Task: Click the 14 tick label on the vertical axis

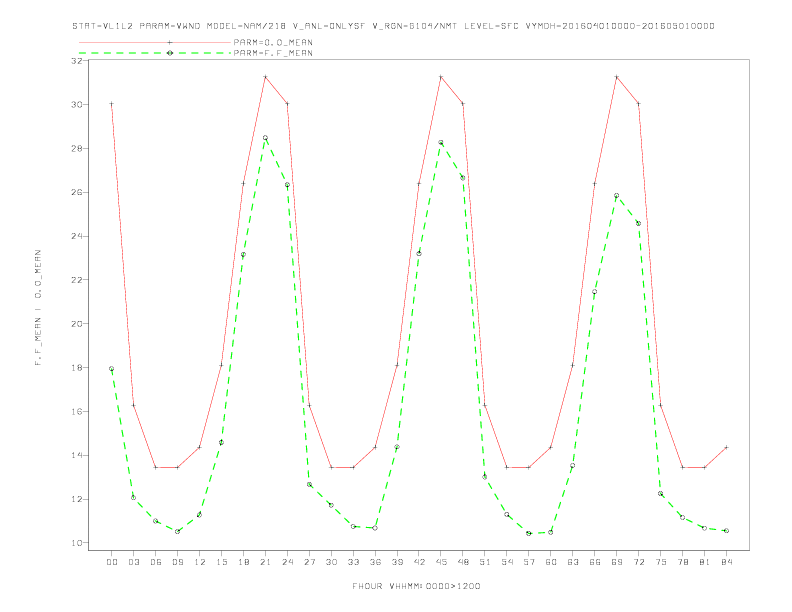Action: click(76, 455)
